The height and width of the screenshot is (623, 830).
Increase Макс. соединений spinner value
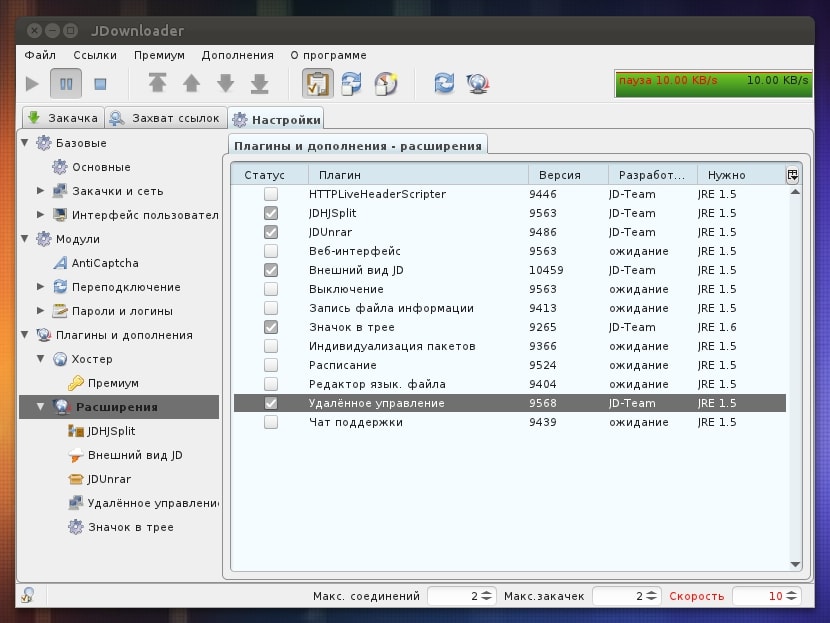click(486, 593)
